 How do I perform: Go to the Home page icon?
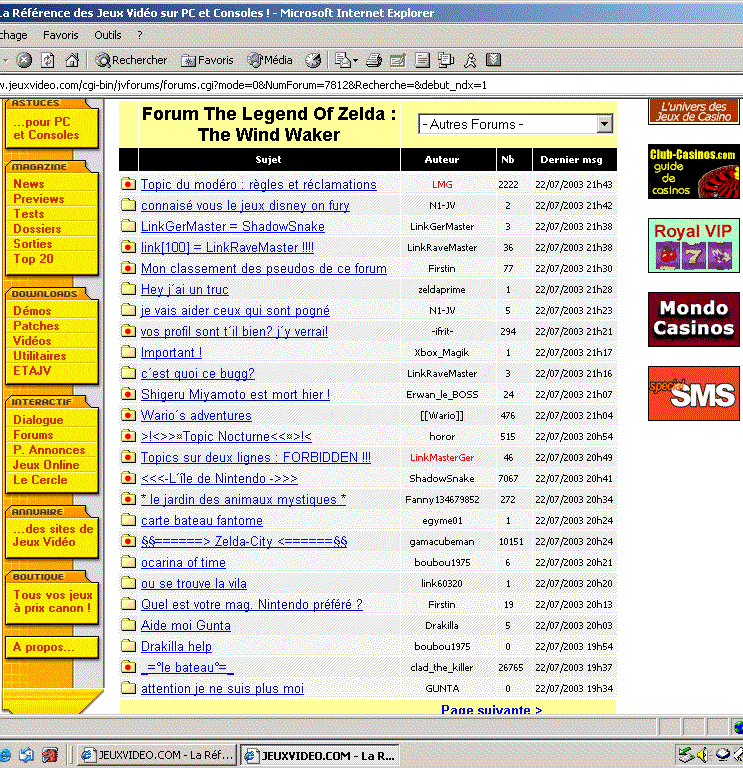point(72,60)
